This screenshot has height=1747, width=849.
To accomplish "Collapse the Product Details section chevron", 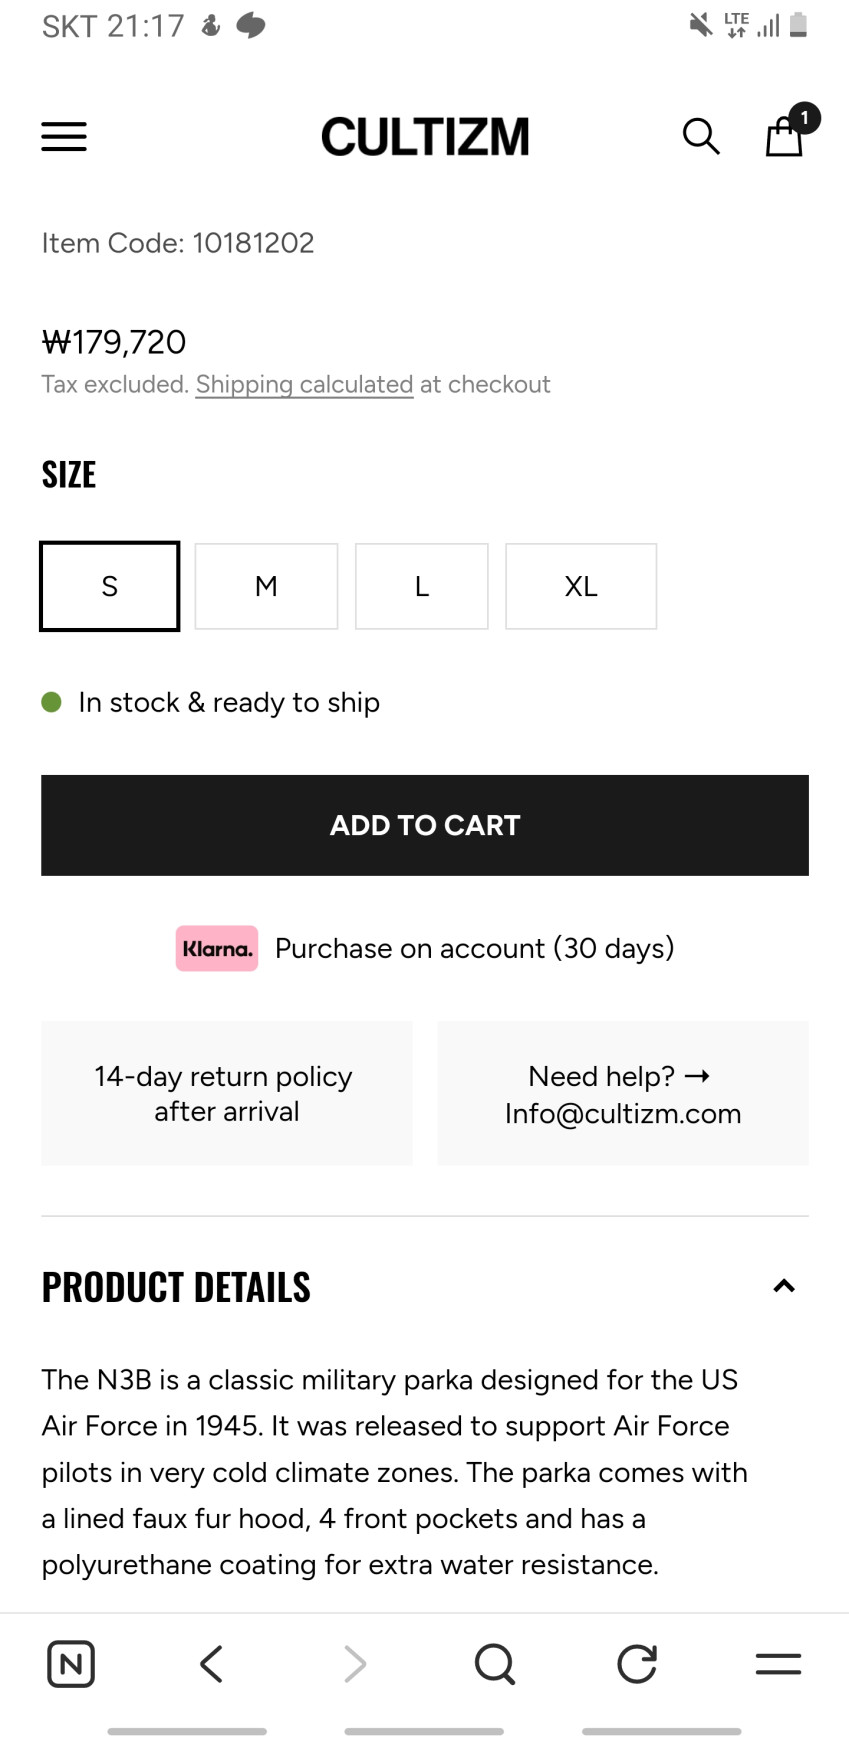I will coord(784,1286).
